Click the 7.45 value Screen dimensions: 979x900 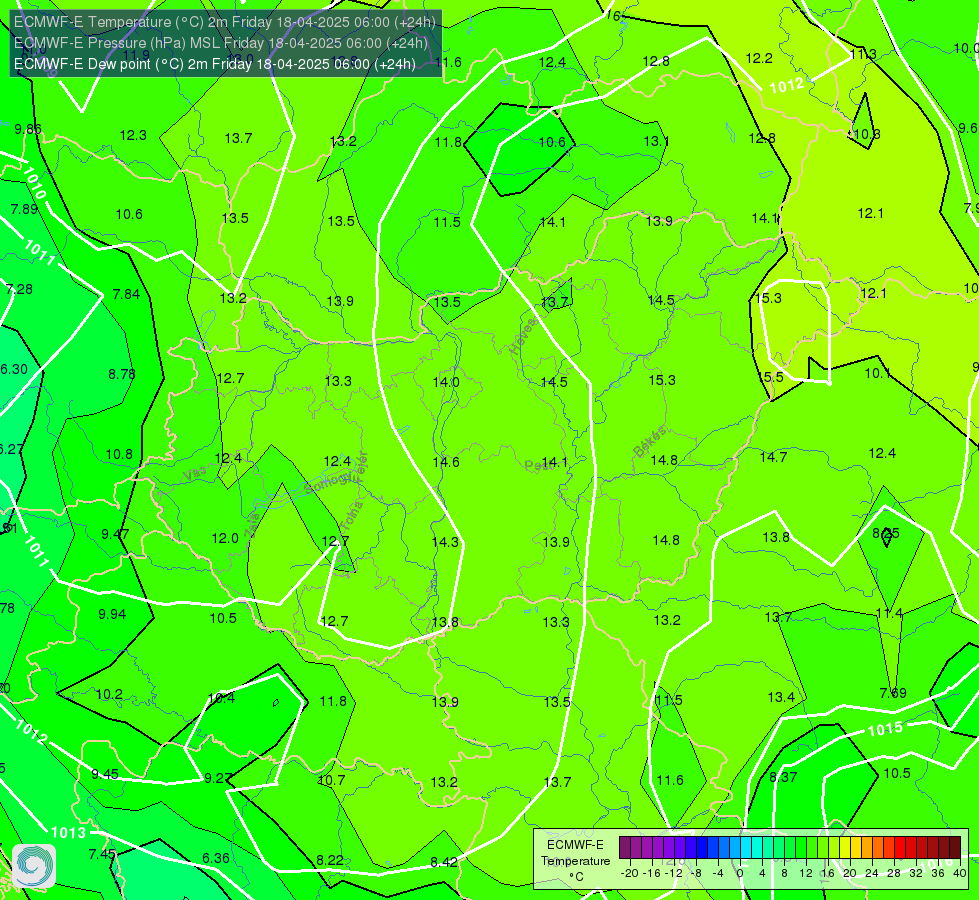click(102, 854)
